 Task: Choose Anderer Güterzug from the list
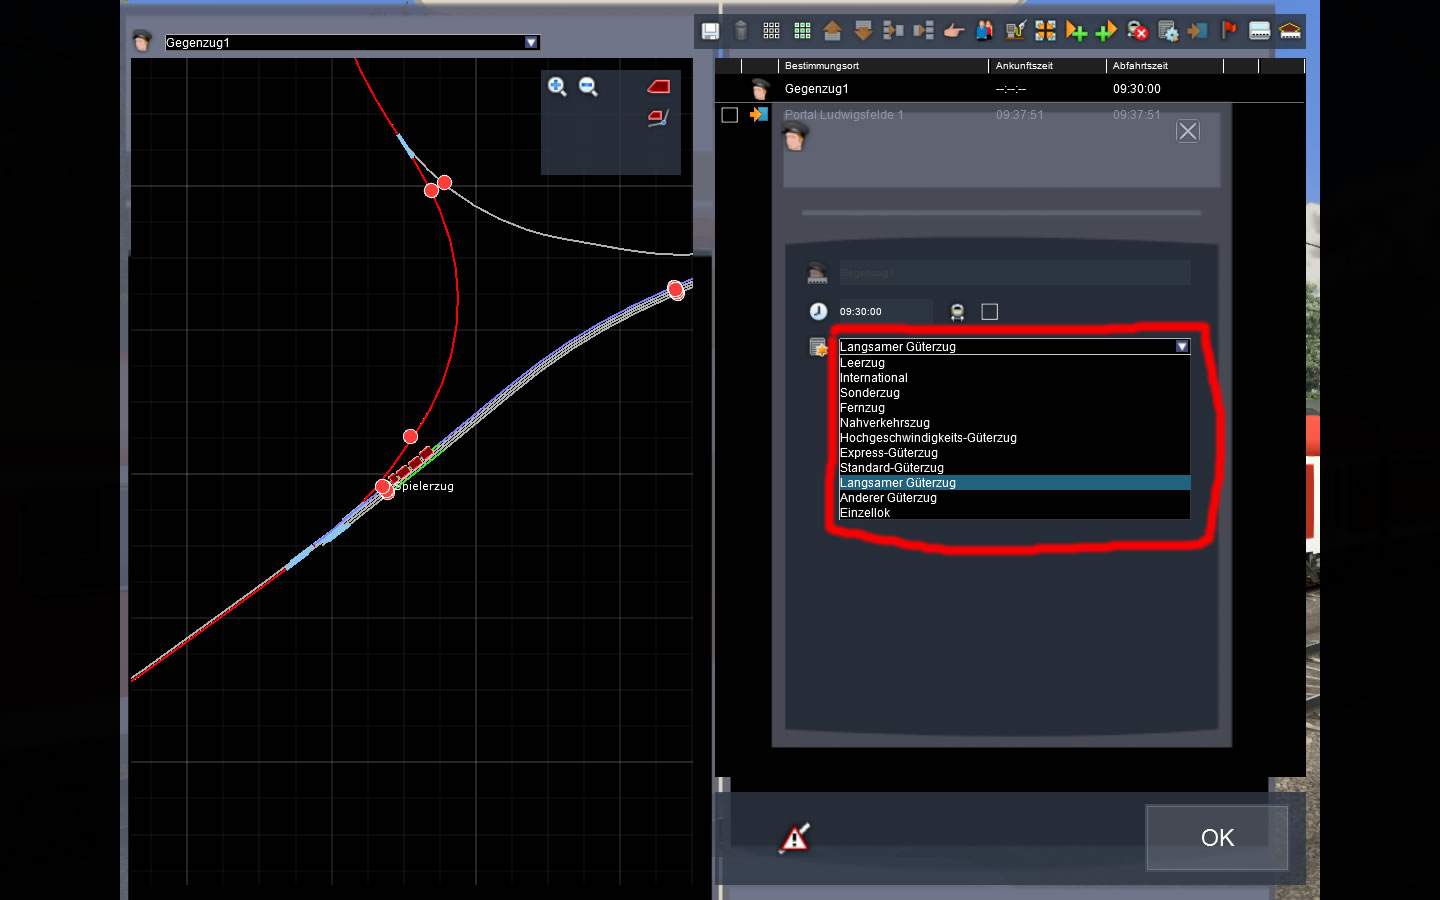1015,498
